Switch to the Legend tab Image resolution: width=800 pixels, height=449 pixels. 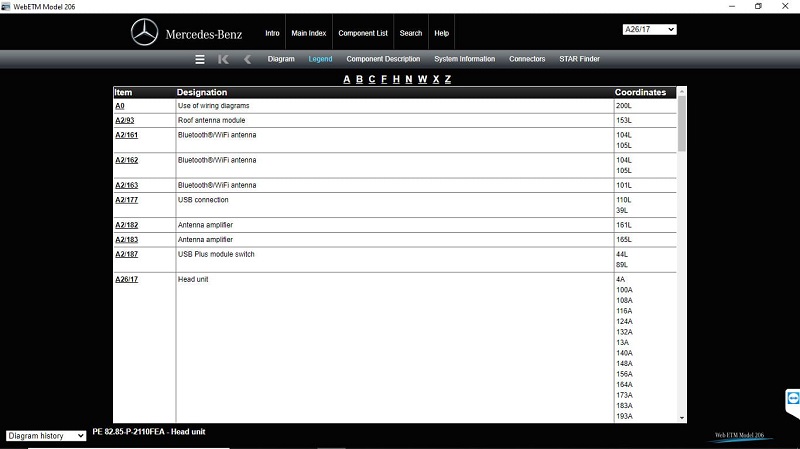click(320, 59)
